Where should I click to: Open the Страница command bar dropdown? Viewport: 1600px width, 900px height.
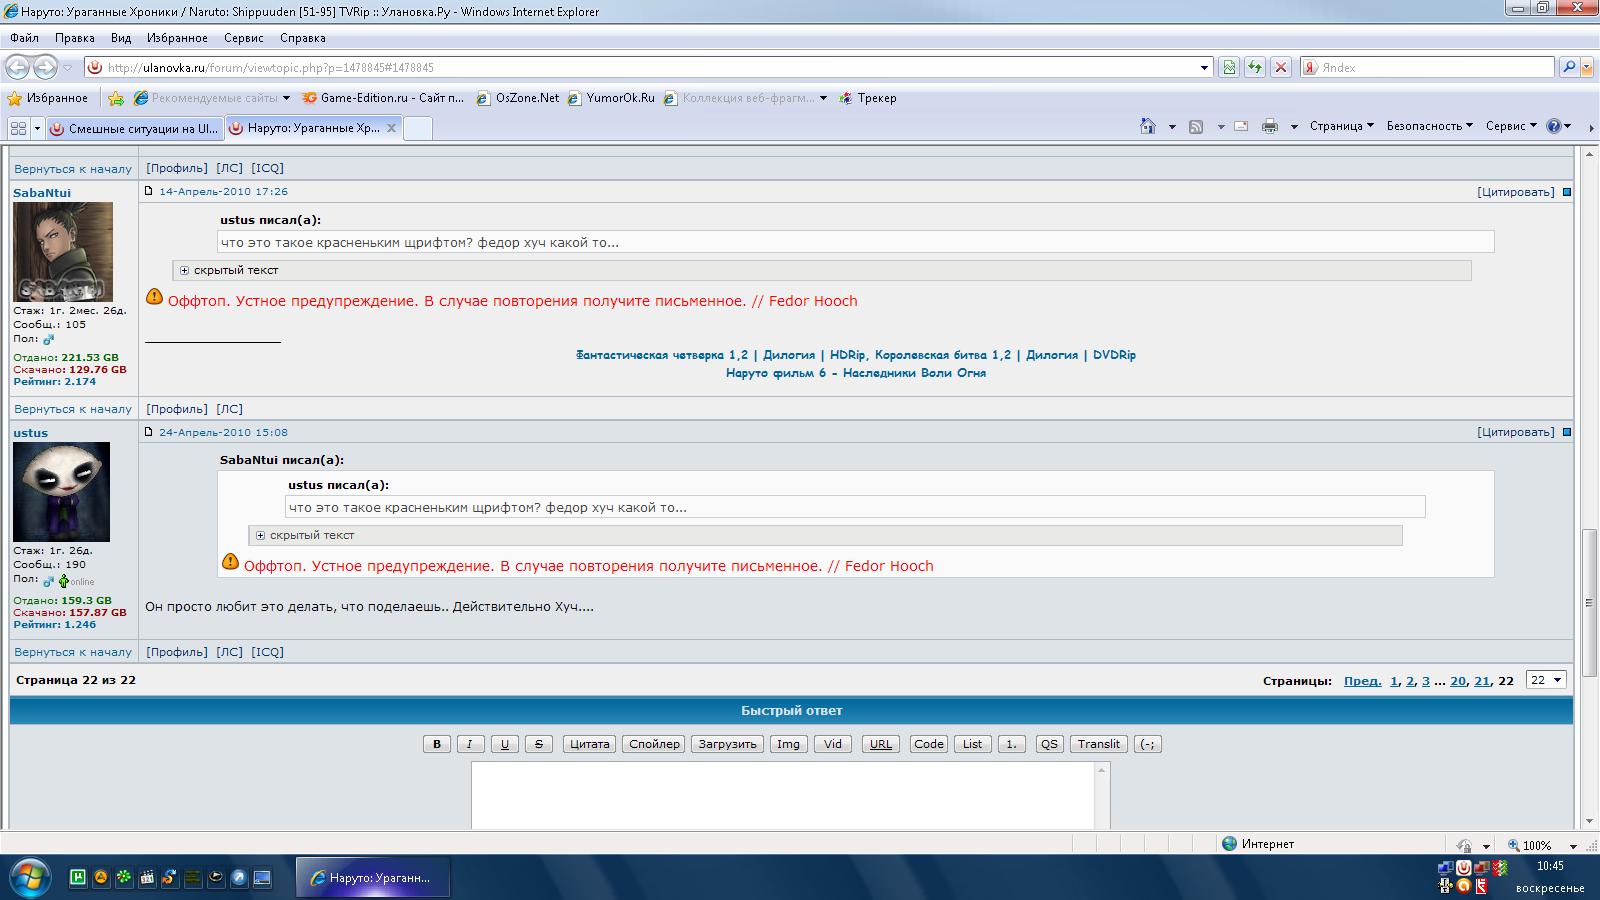pyautogui.click(x=1342, y=126)
